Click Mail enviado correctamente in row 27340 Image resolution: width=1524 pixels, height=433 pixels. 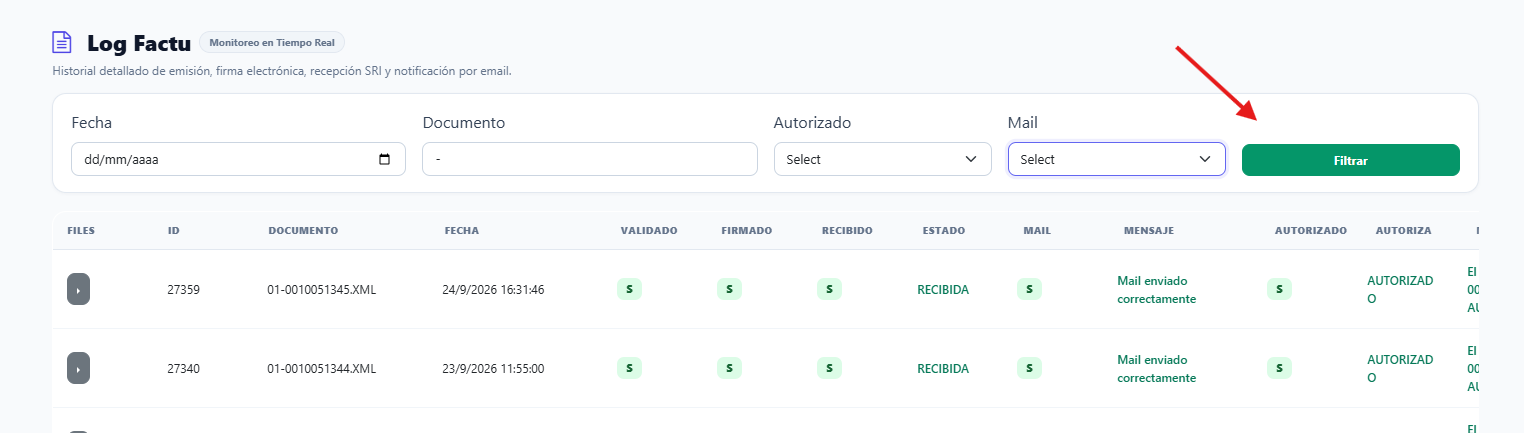[1157, 369]
